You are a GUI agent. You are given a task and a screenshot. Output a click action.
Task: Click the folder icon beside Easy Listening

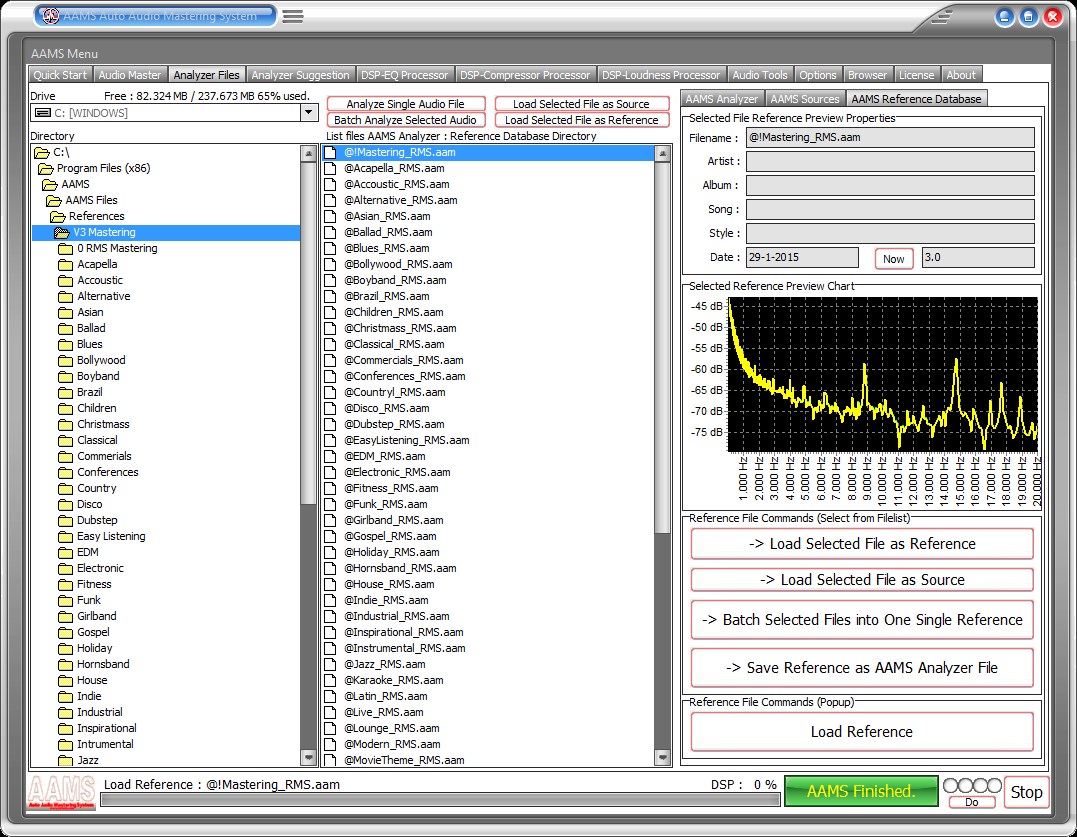pyautogui.click(x=65, y=536)
